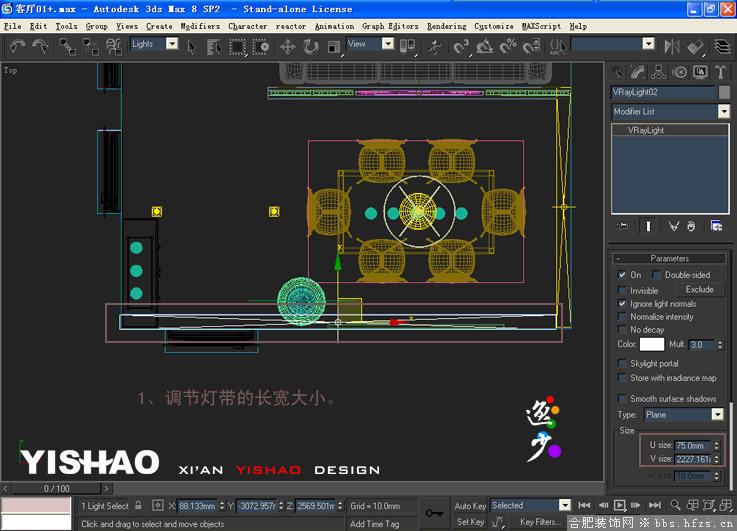Image resolution: width=737 pixels, height=531 pixels.
Task: Select the Select and Link tool
Action: (67, 47)
